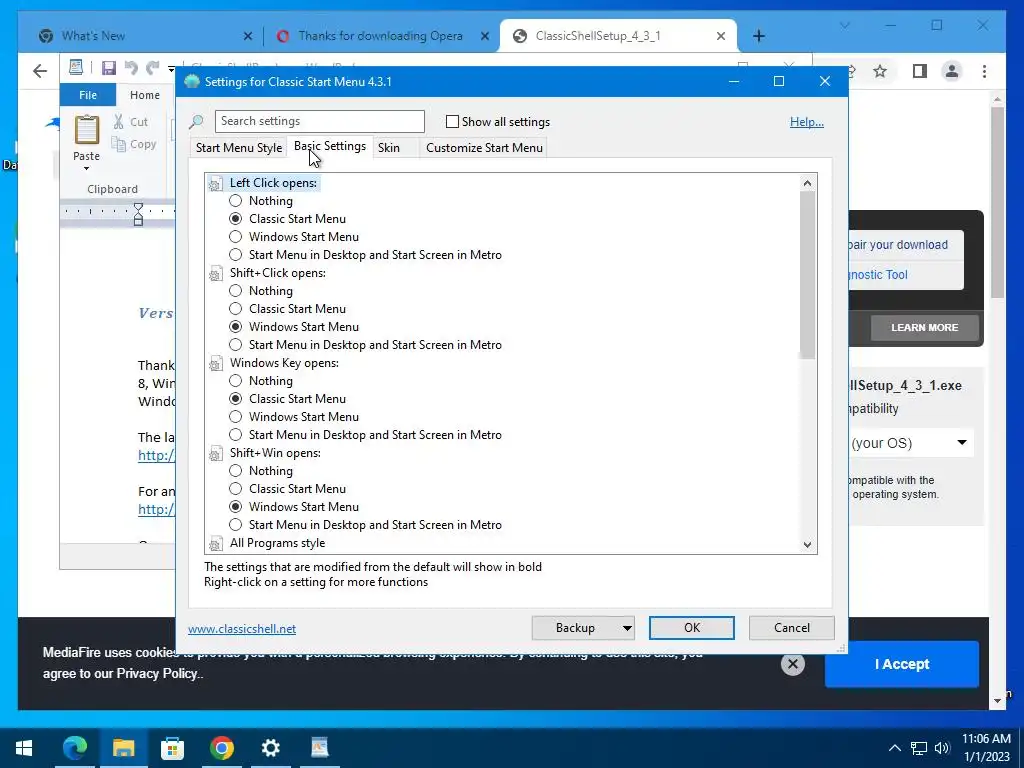Click Cancel in settings dialog
Viewport: 1024px width, 768px height.
792,628
